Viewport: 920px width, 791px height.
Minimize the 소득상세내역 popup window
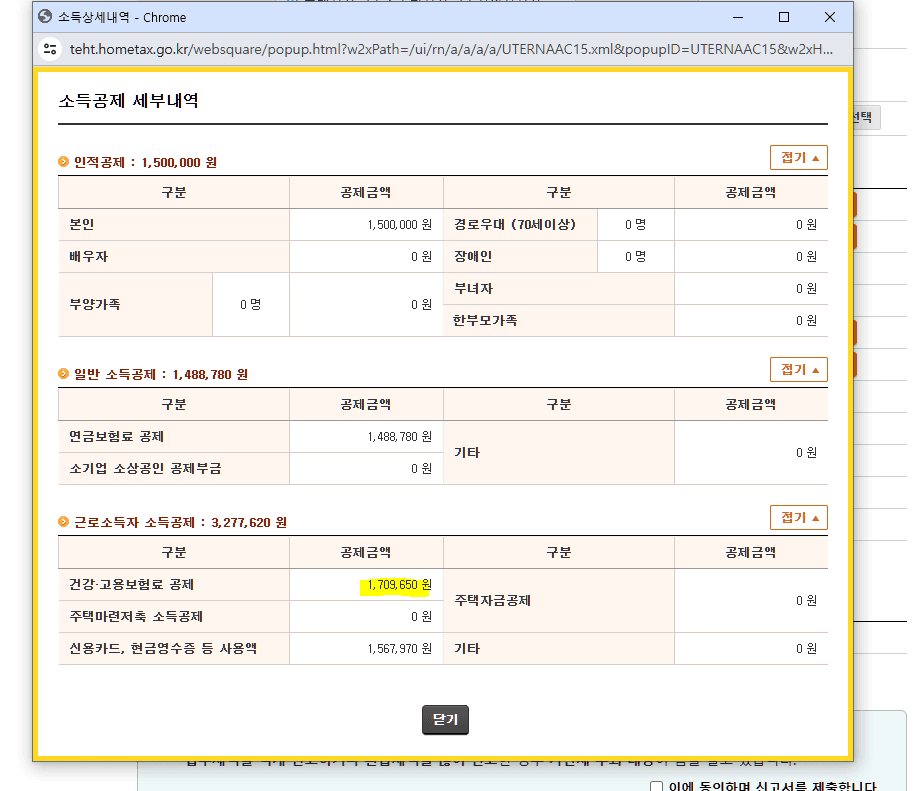738,17
